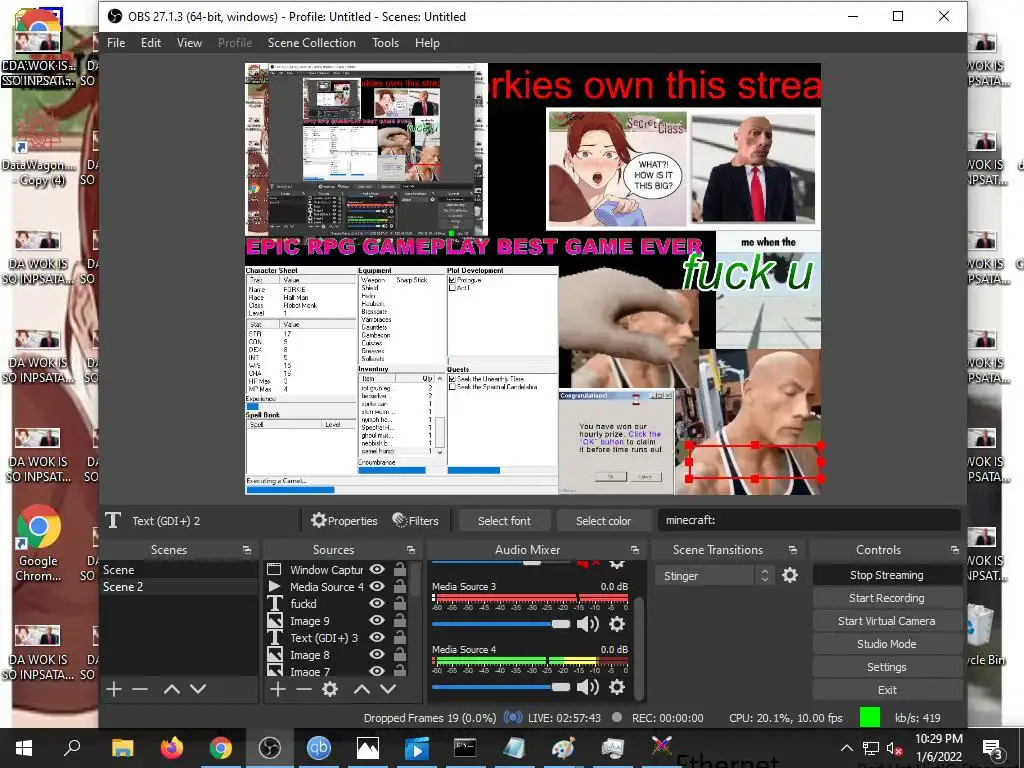Show hidden system tray icons

pyautogui.click(x=846, y=748)
